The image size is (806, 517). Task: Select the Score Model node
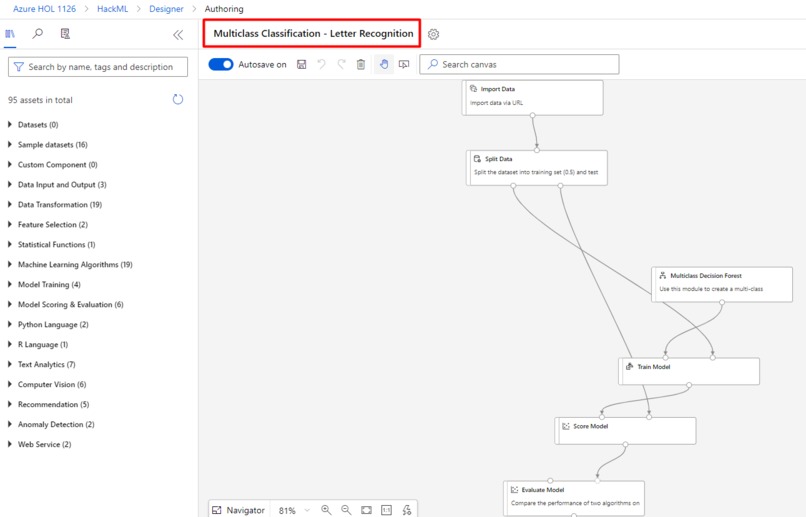click(626, 431)
